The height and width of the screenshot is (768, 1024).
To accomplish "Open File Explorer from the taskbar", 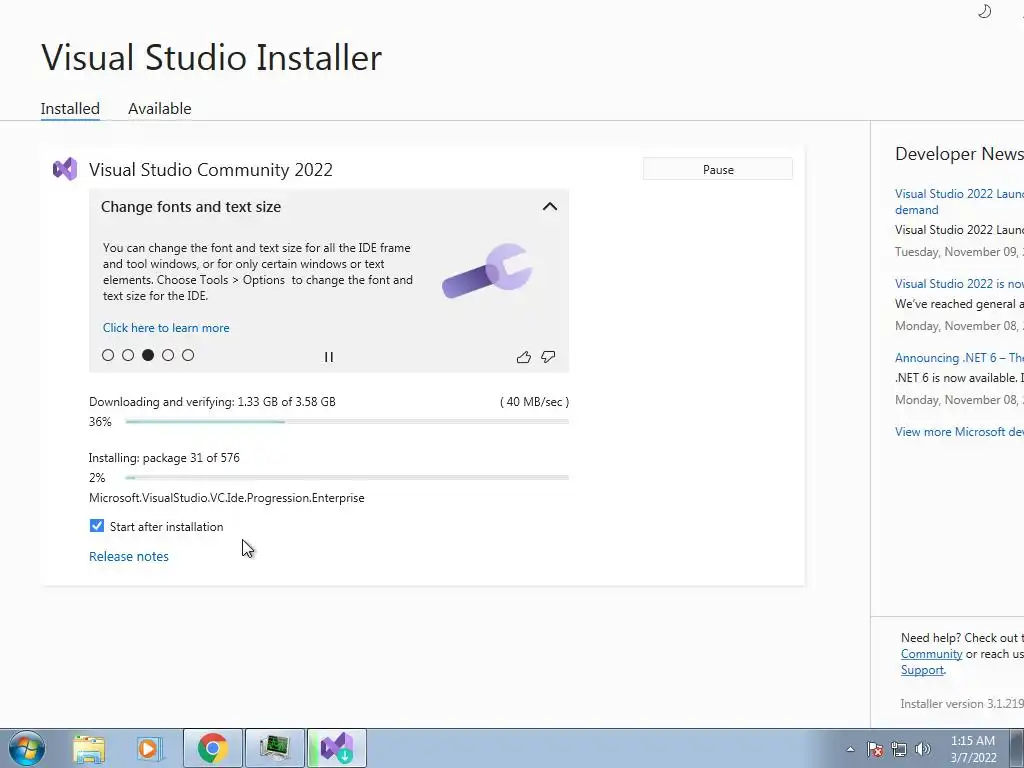I will pyautogui.click(x=89, y=748).
